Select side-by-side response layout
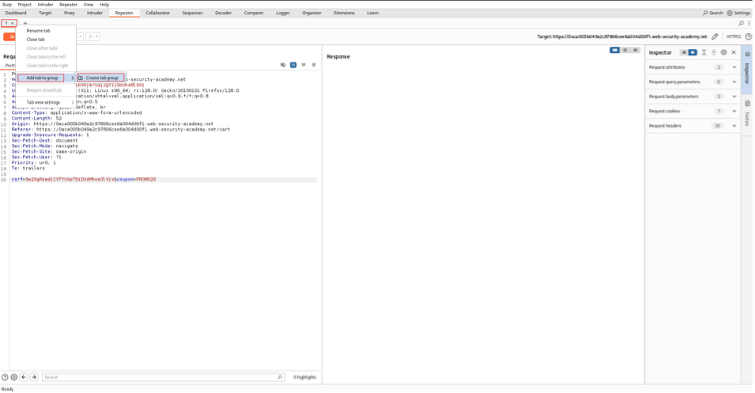This screenshot has height=393, width=755. (615, 50)
